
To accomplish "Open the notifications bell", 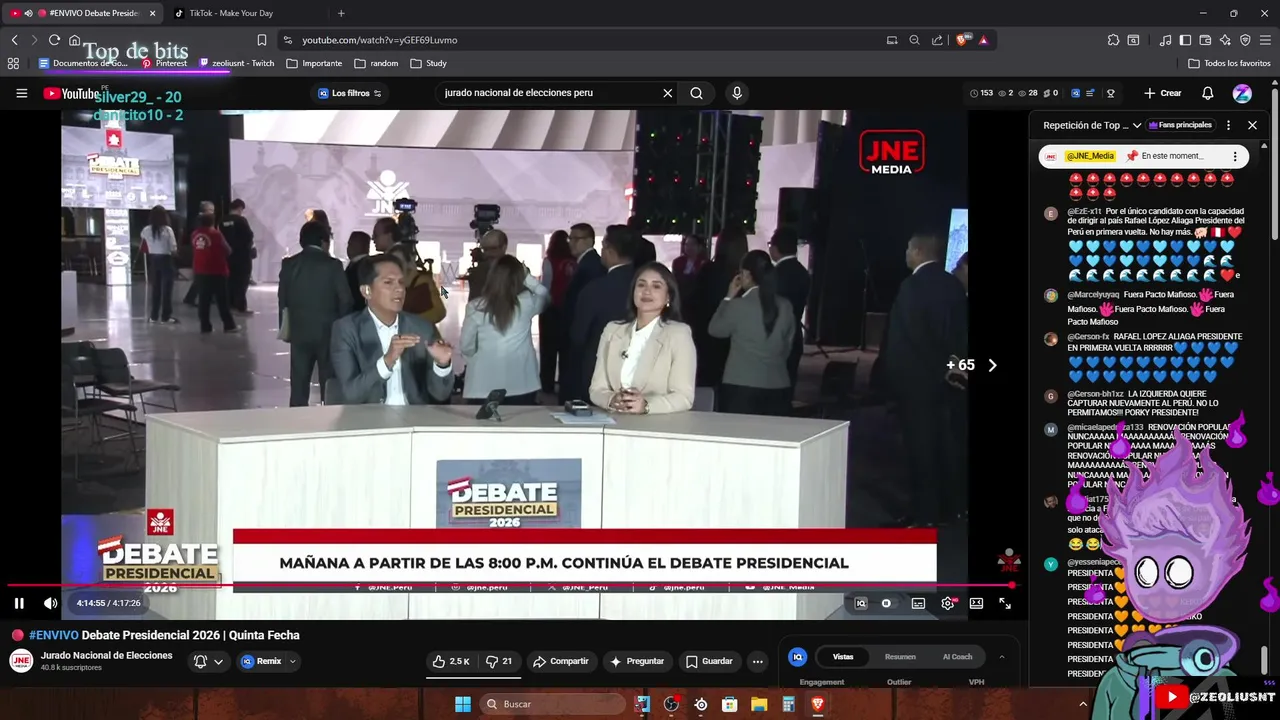I will click(x=1207, y=93).
